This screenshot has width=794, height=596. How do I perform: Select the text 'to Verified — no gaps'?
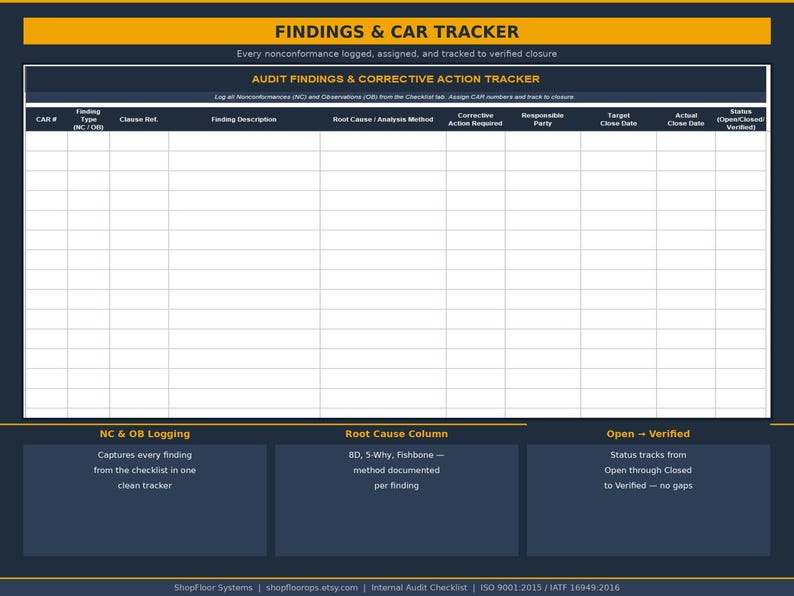click(x=648, y=485)
